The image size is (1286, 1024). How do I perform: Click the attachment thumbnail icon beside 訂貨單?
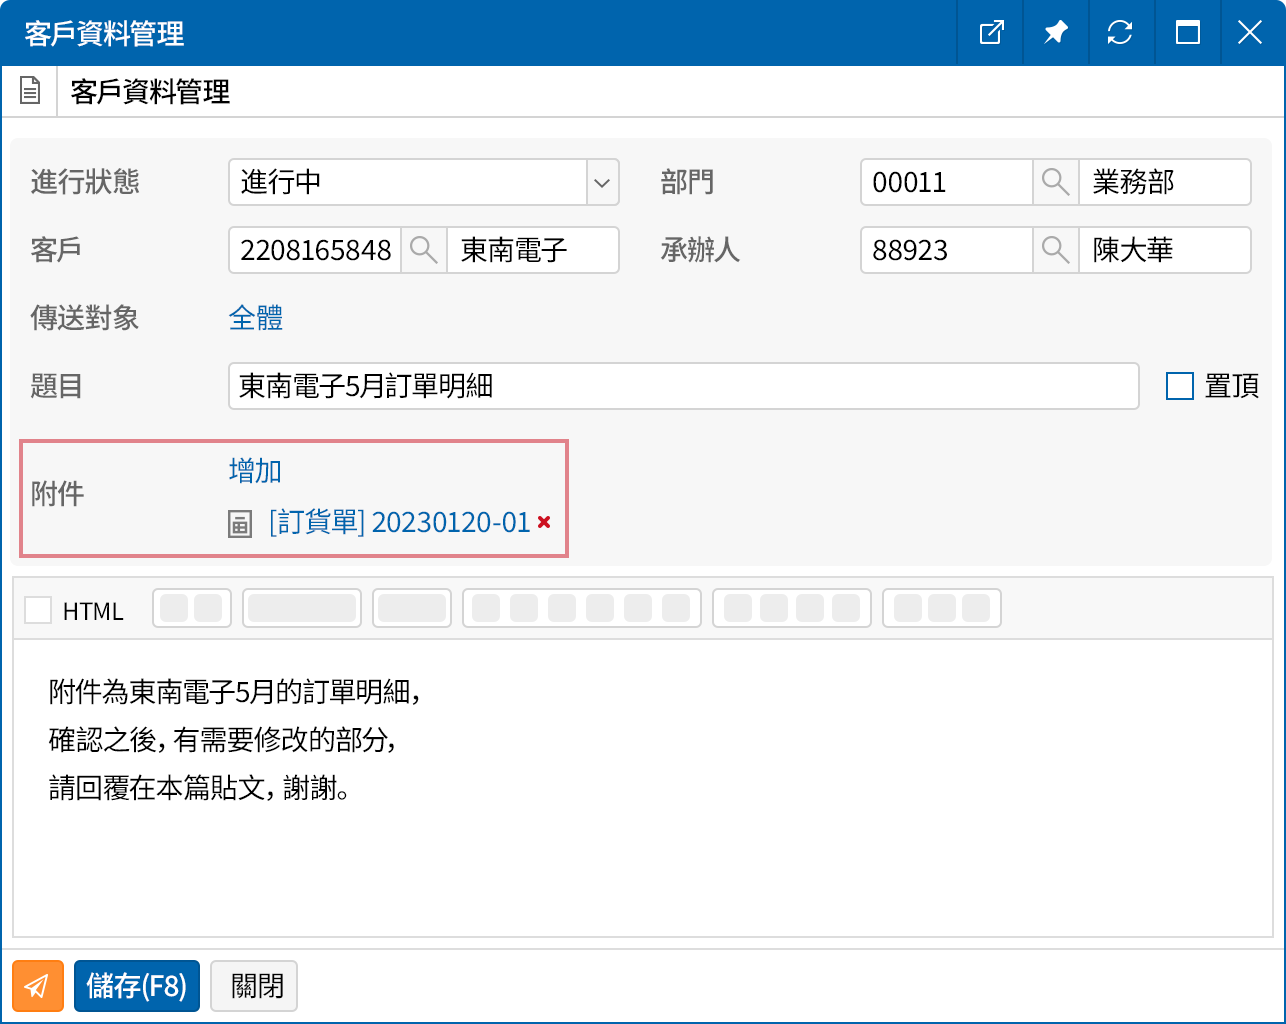[240, 523]
